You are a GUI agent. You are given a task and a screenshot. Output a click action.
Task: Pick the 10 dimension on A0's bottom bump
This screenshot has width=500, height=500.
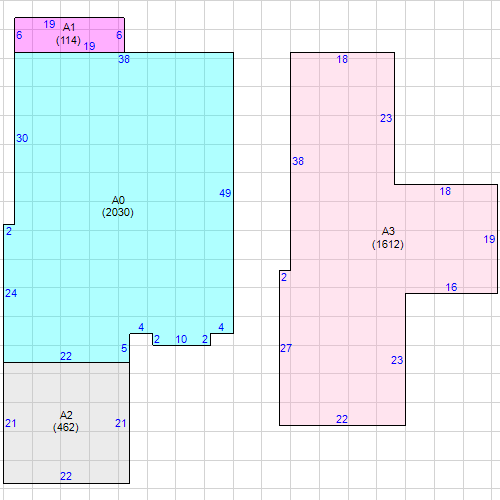click(x=181, y=339)
